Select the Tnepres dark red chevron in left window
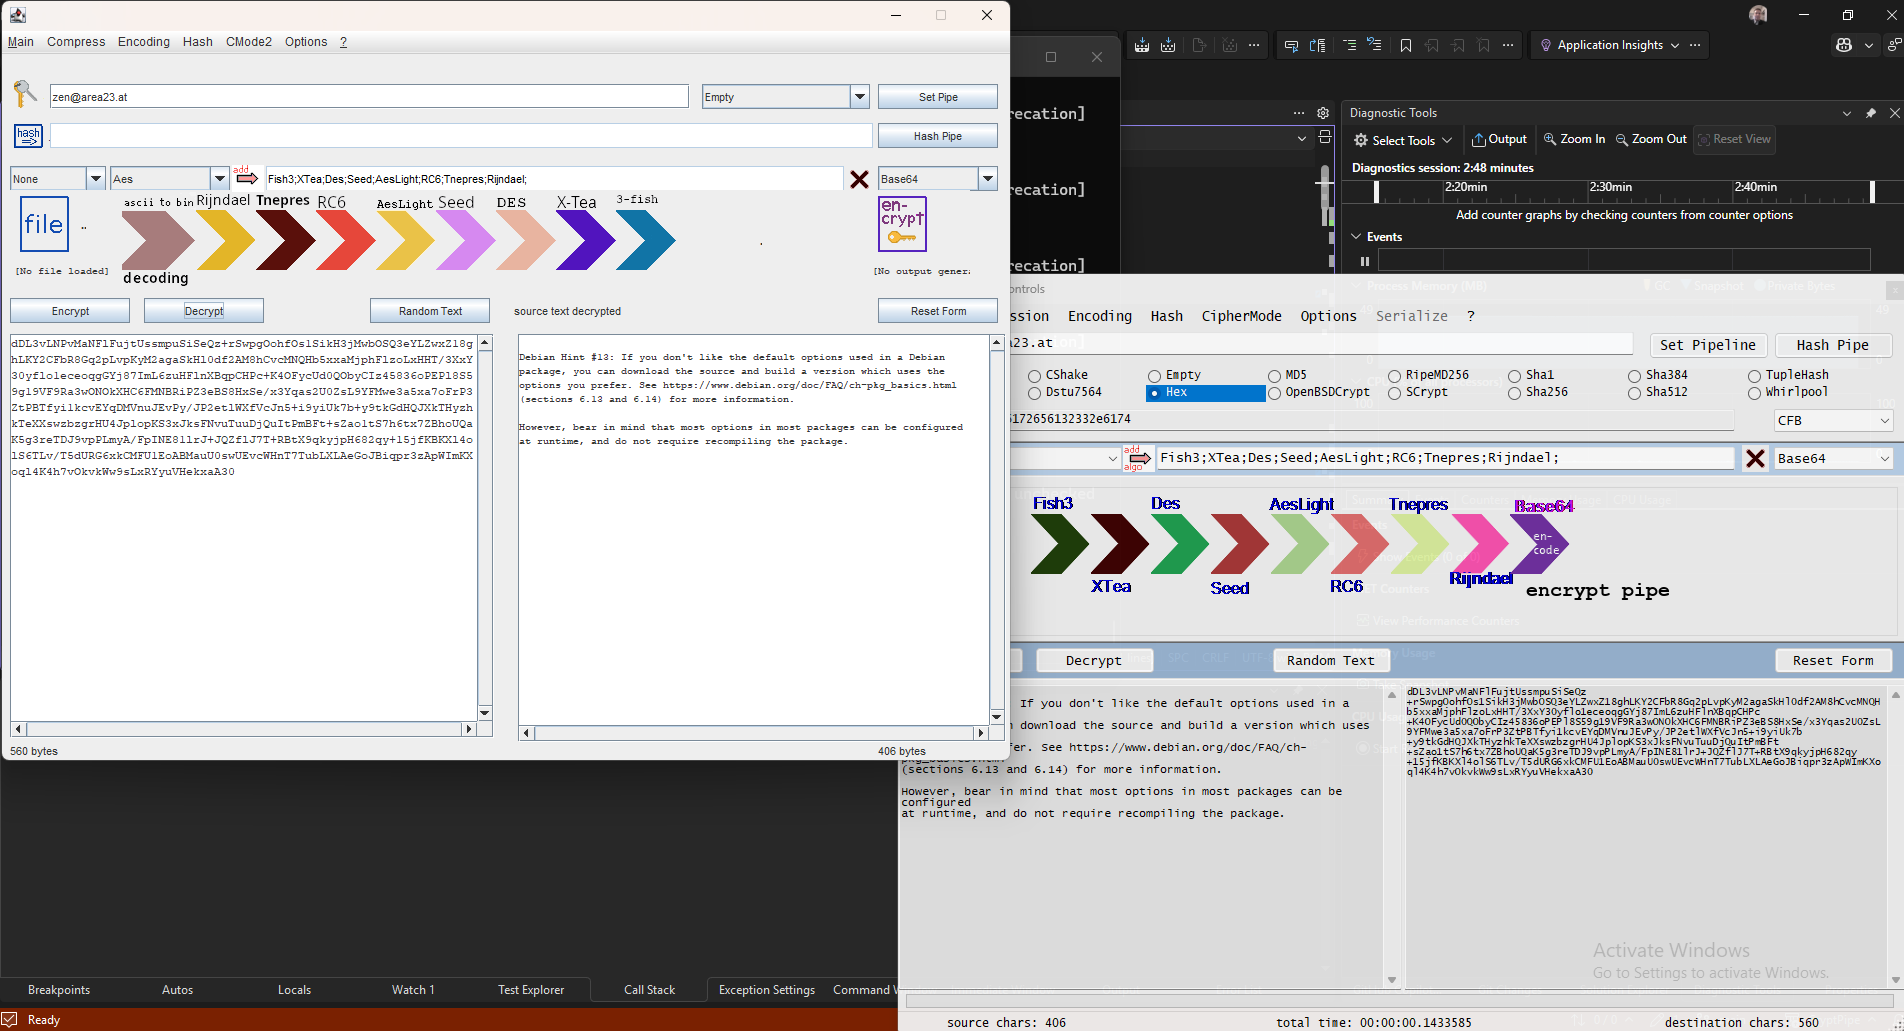Image resolution: width=1904 pixels, height=1031 pixels. tap(285, 240)
